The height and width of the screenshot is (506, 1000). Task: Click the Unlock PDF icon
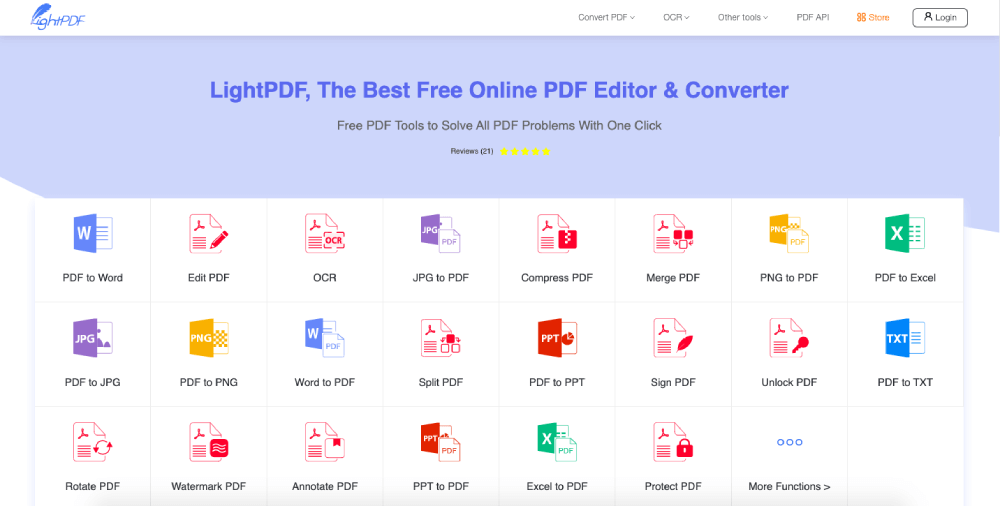[789, 338]
